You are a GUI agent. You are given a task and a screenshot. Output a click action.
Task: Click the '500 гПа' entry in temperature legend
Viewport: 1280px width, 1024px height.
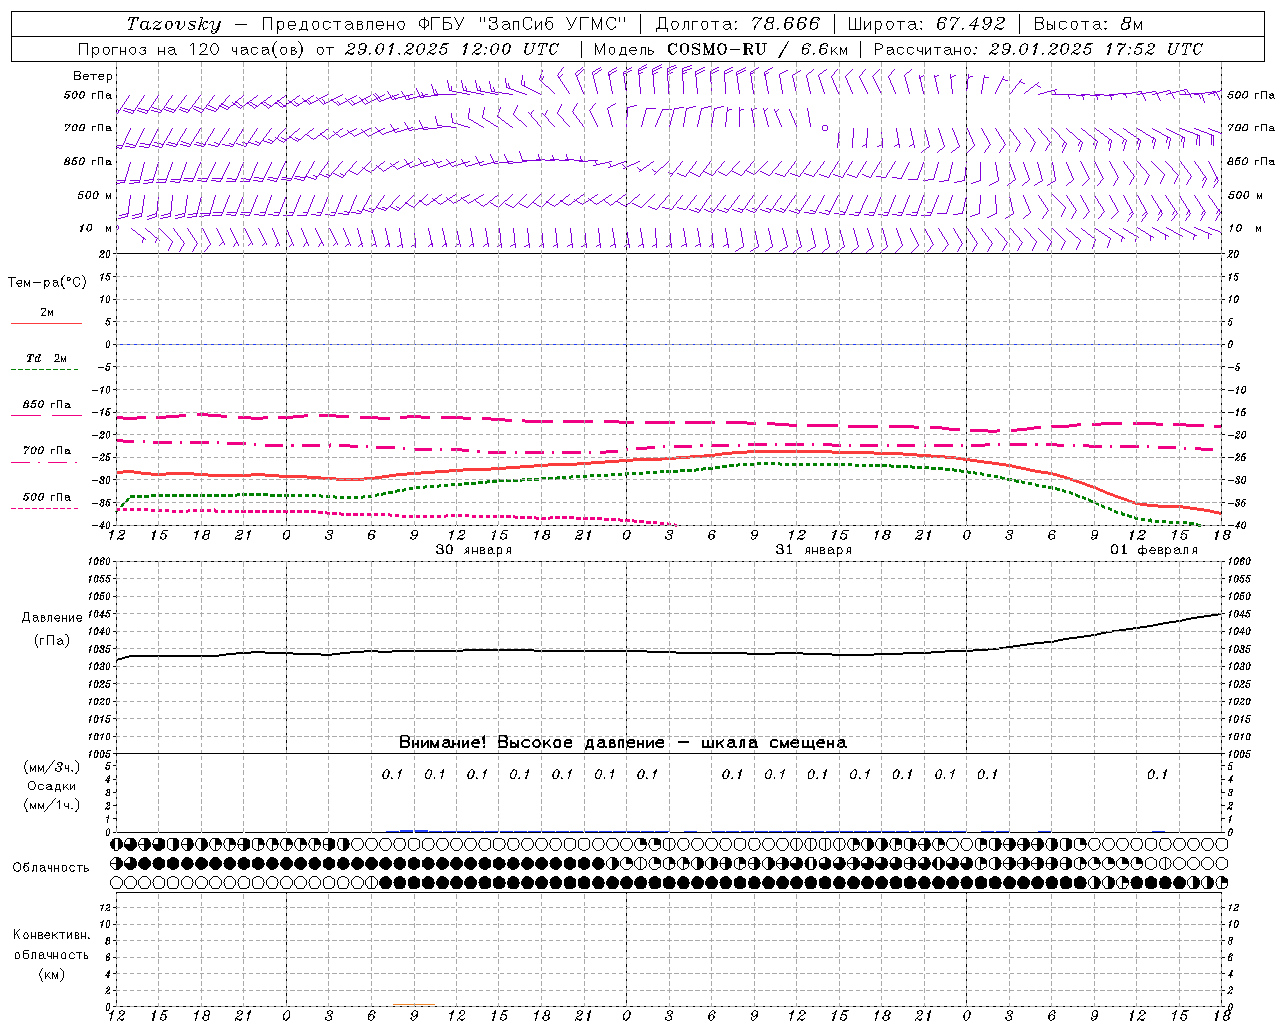click(47, 497)
